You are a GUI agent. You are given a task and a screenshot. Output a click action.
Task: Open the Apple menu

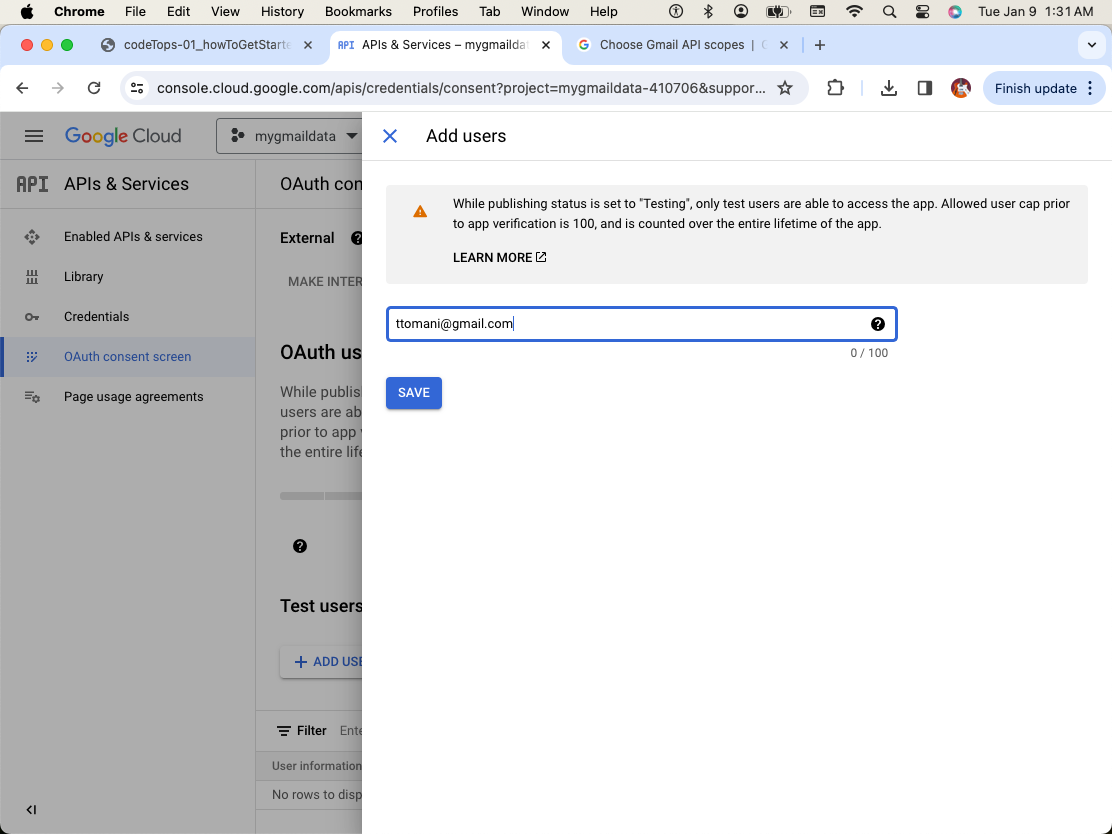(x=27, y=11)
